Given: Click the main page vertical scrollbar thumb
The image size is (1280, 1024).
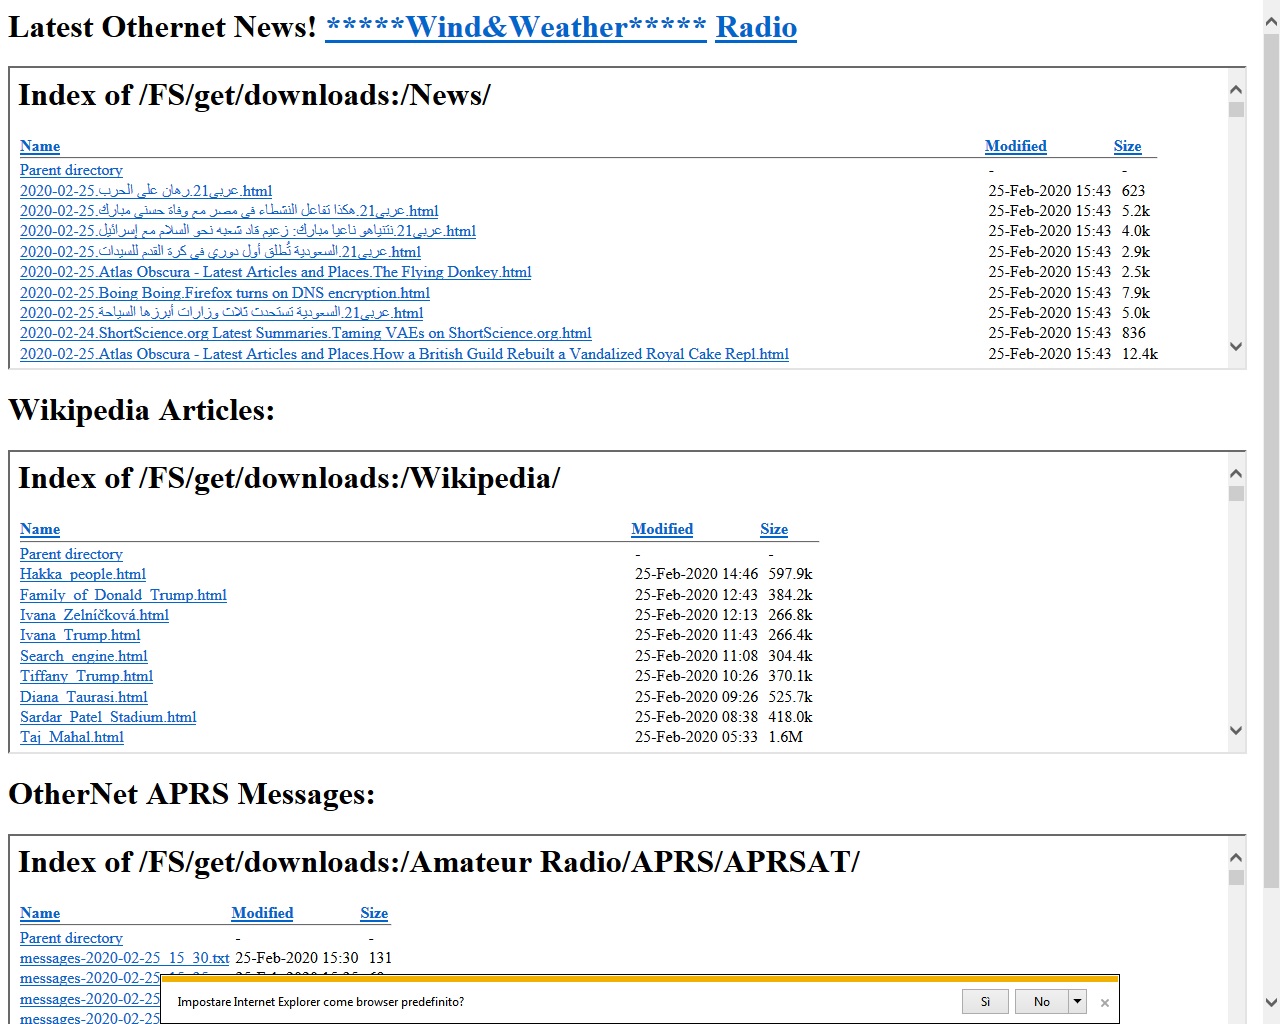Looking at the screenshot, I should coord(1271,462).
